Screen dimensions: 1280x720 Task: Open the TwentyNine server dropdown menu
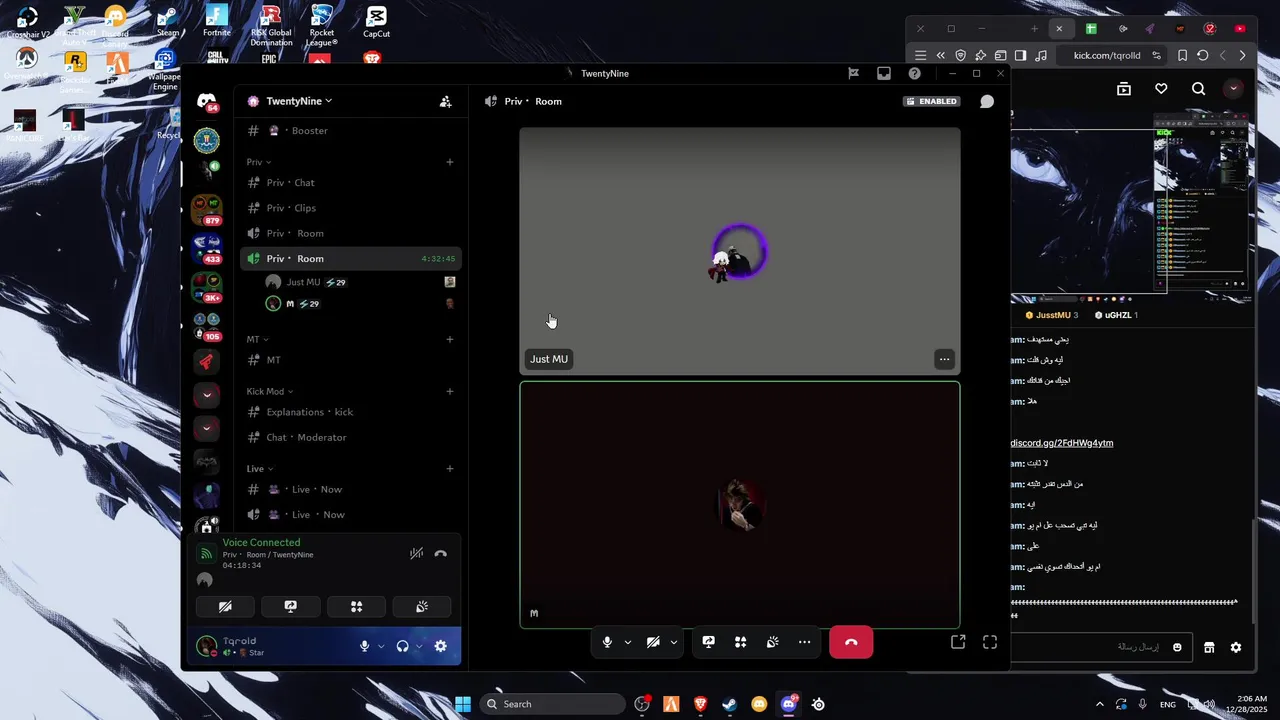(298, 101)
